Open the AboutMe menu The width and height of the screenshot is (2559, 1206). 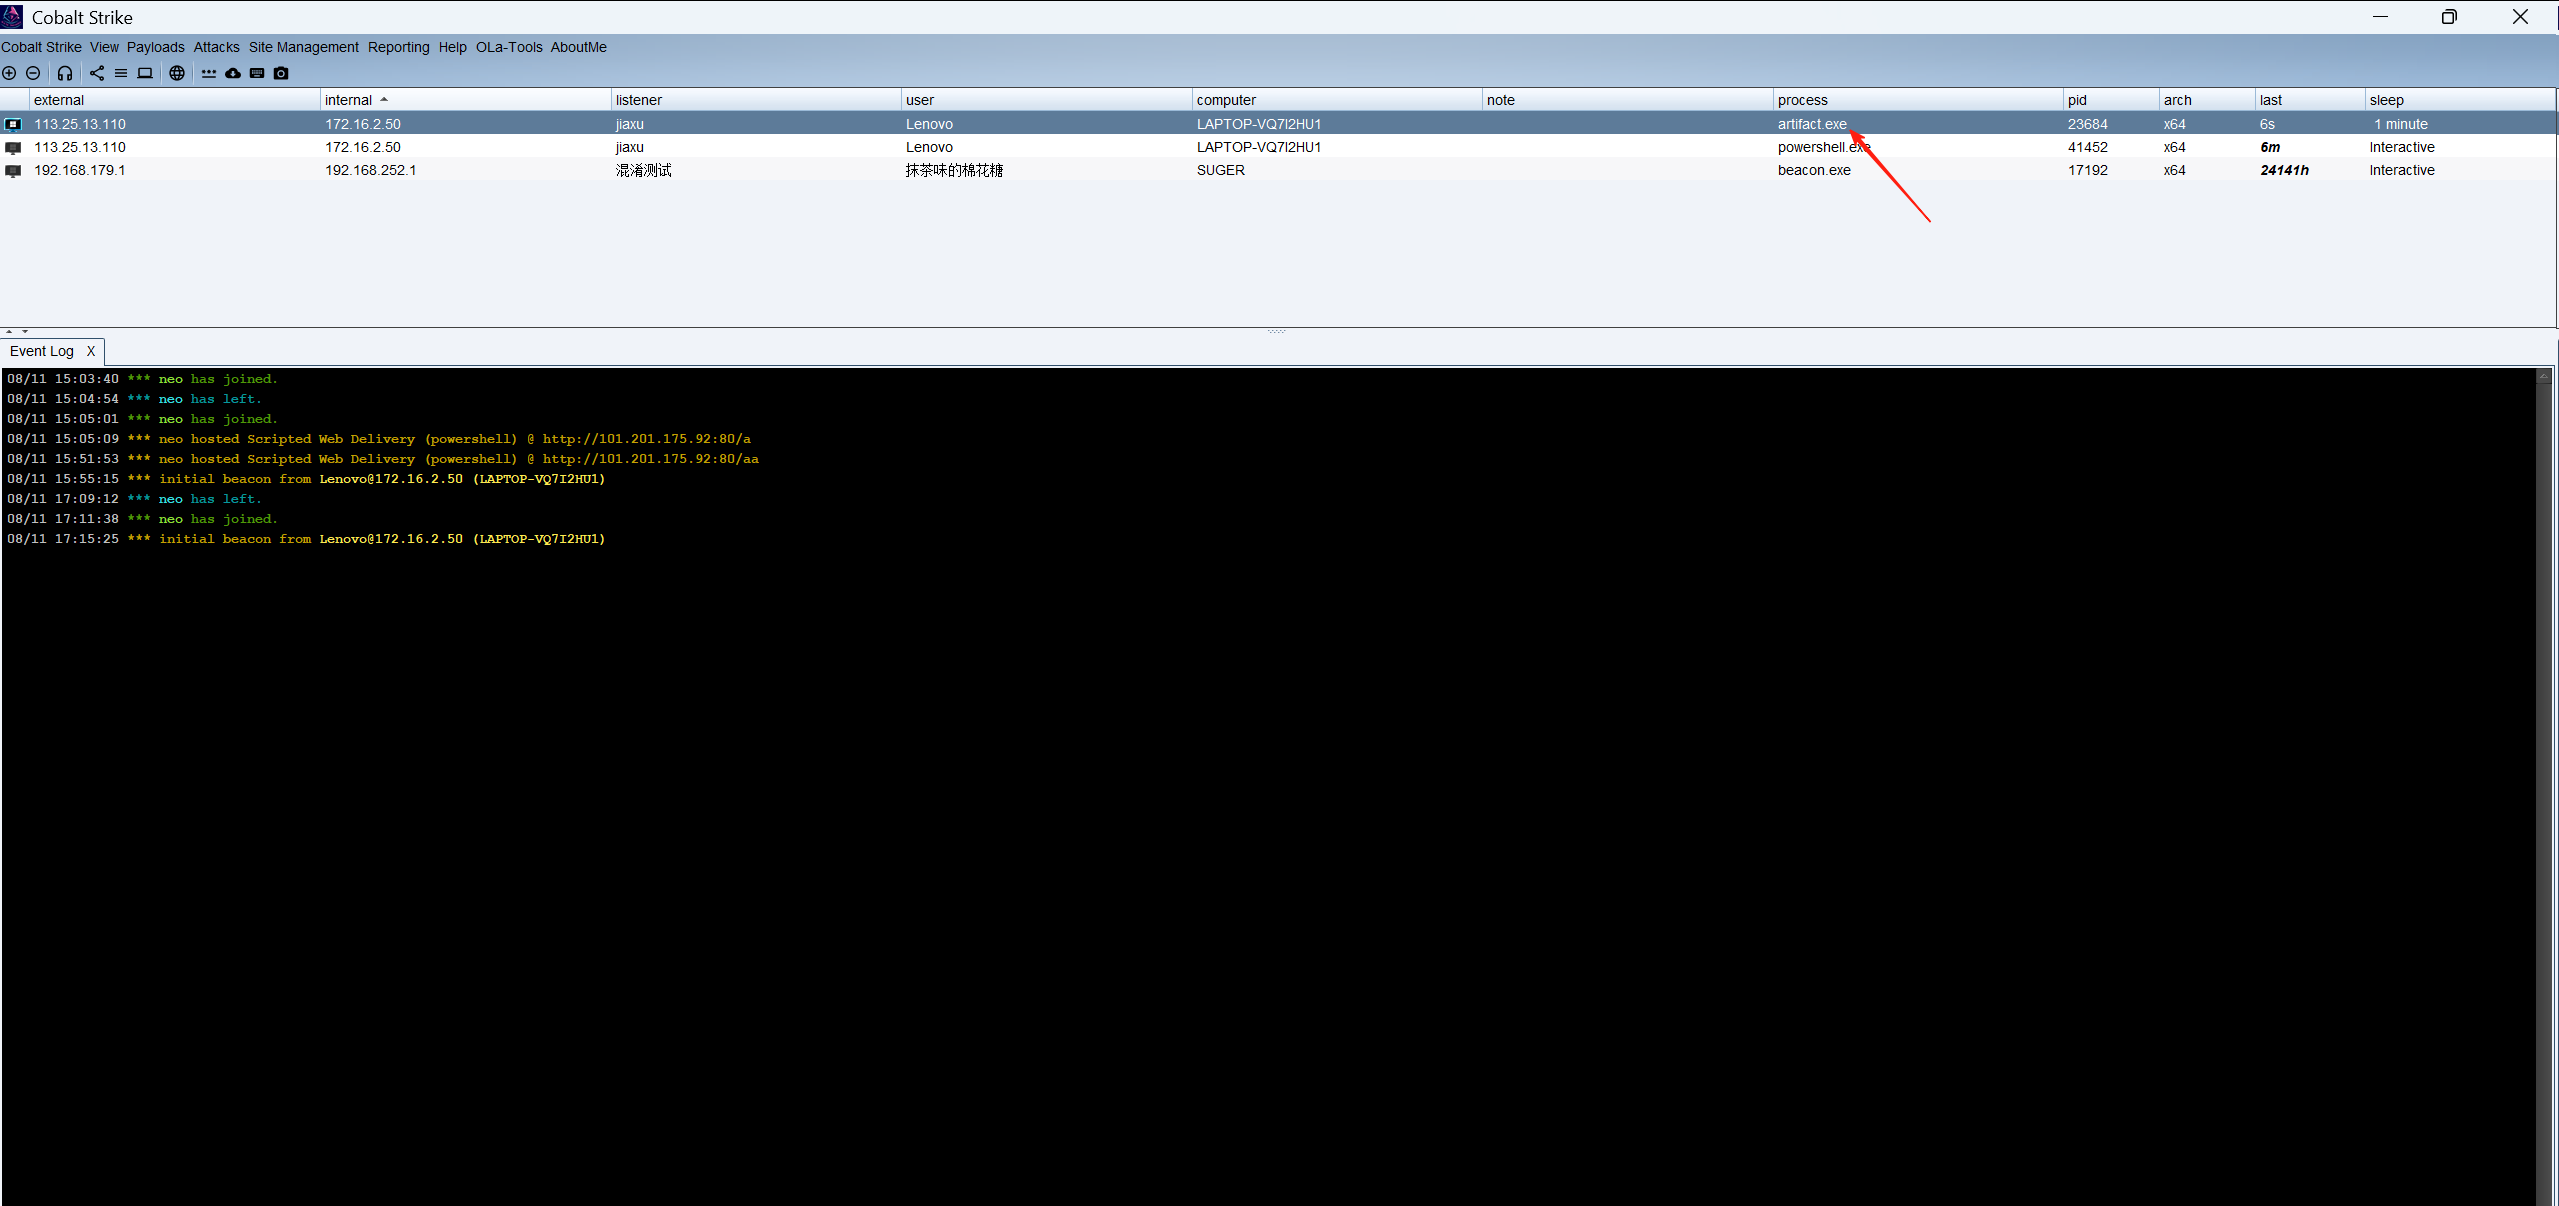pos(579,47)
